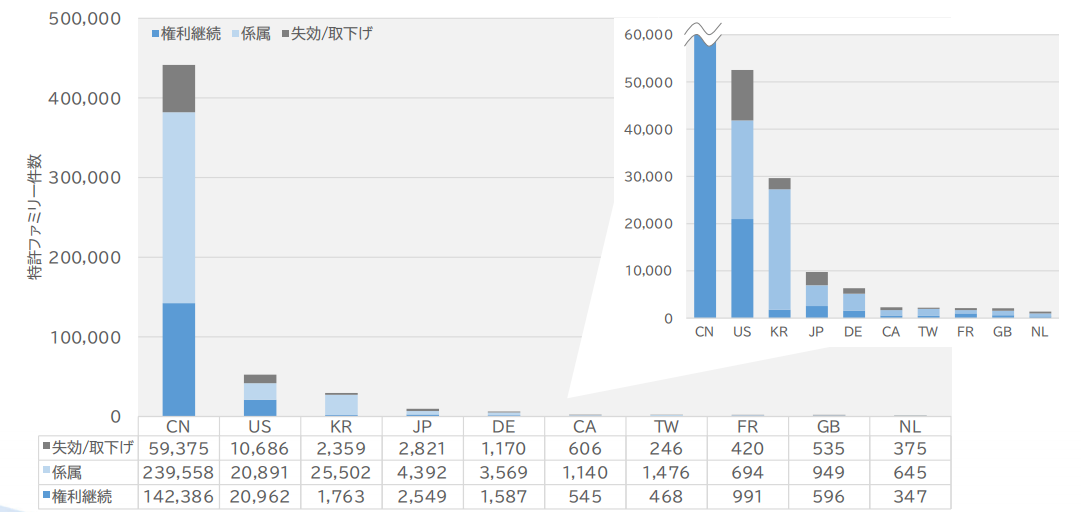Click the light blue segment of main CN bar

178,207
